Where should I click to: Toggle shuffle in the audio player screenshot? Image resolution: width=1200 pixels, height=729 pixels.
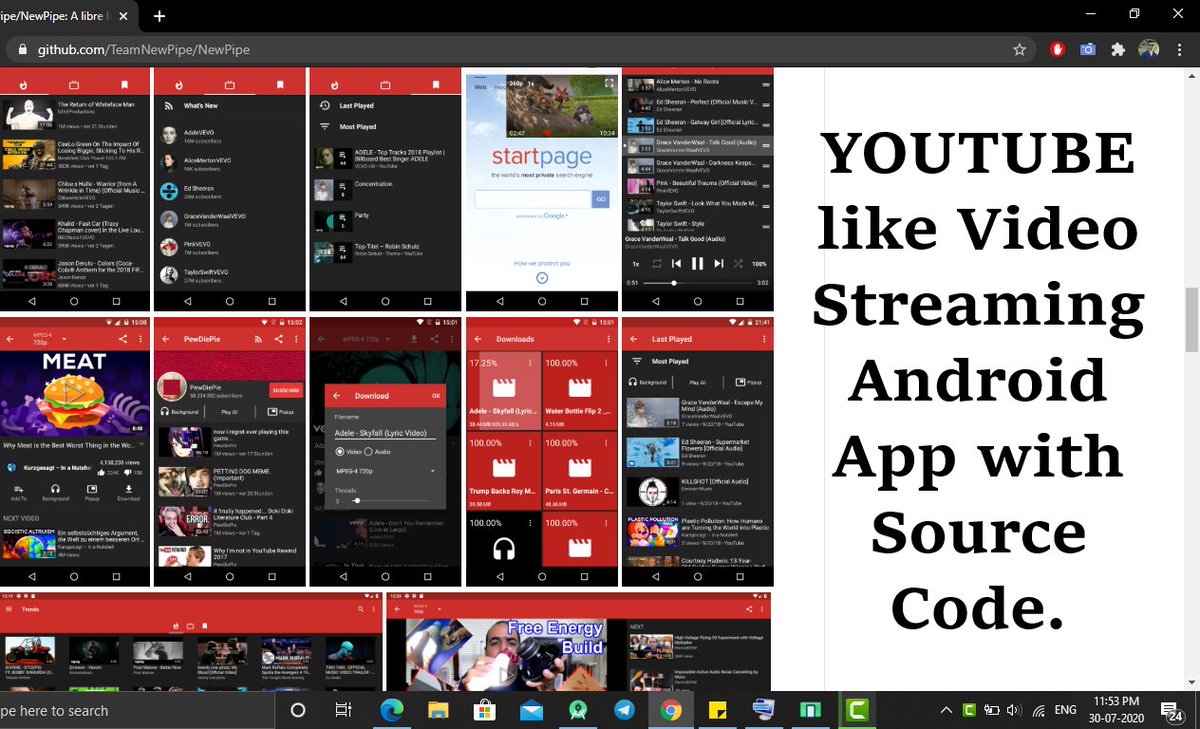(x=739, y=263)
